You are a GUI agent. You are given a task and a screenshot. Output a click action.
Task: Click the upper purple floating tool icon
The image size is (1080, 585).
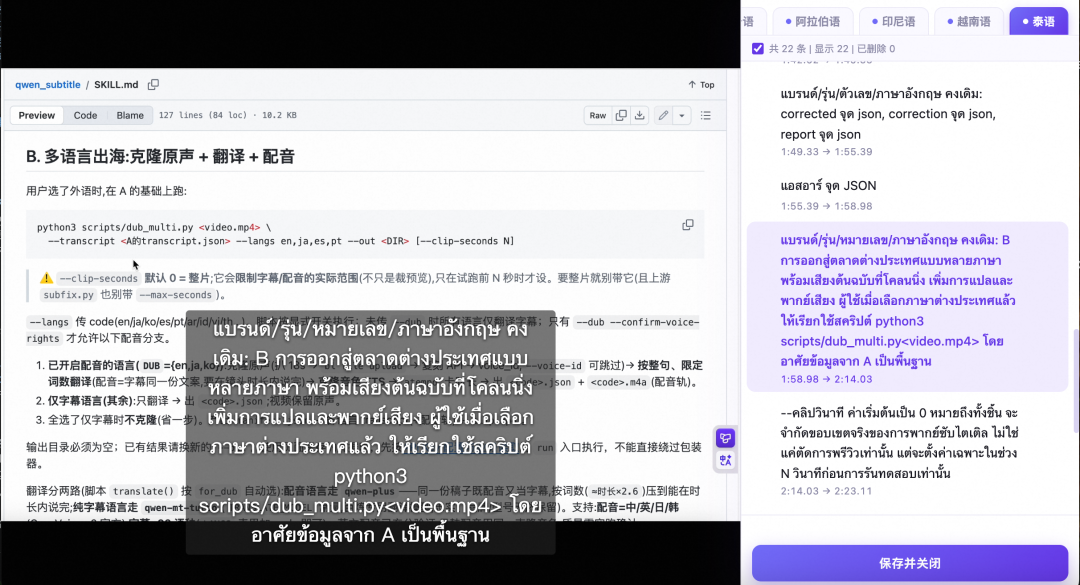(x=725, y=438)
